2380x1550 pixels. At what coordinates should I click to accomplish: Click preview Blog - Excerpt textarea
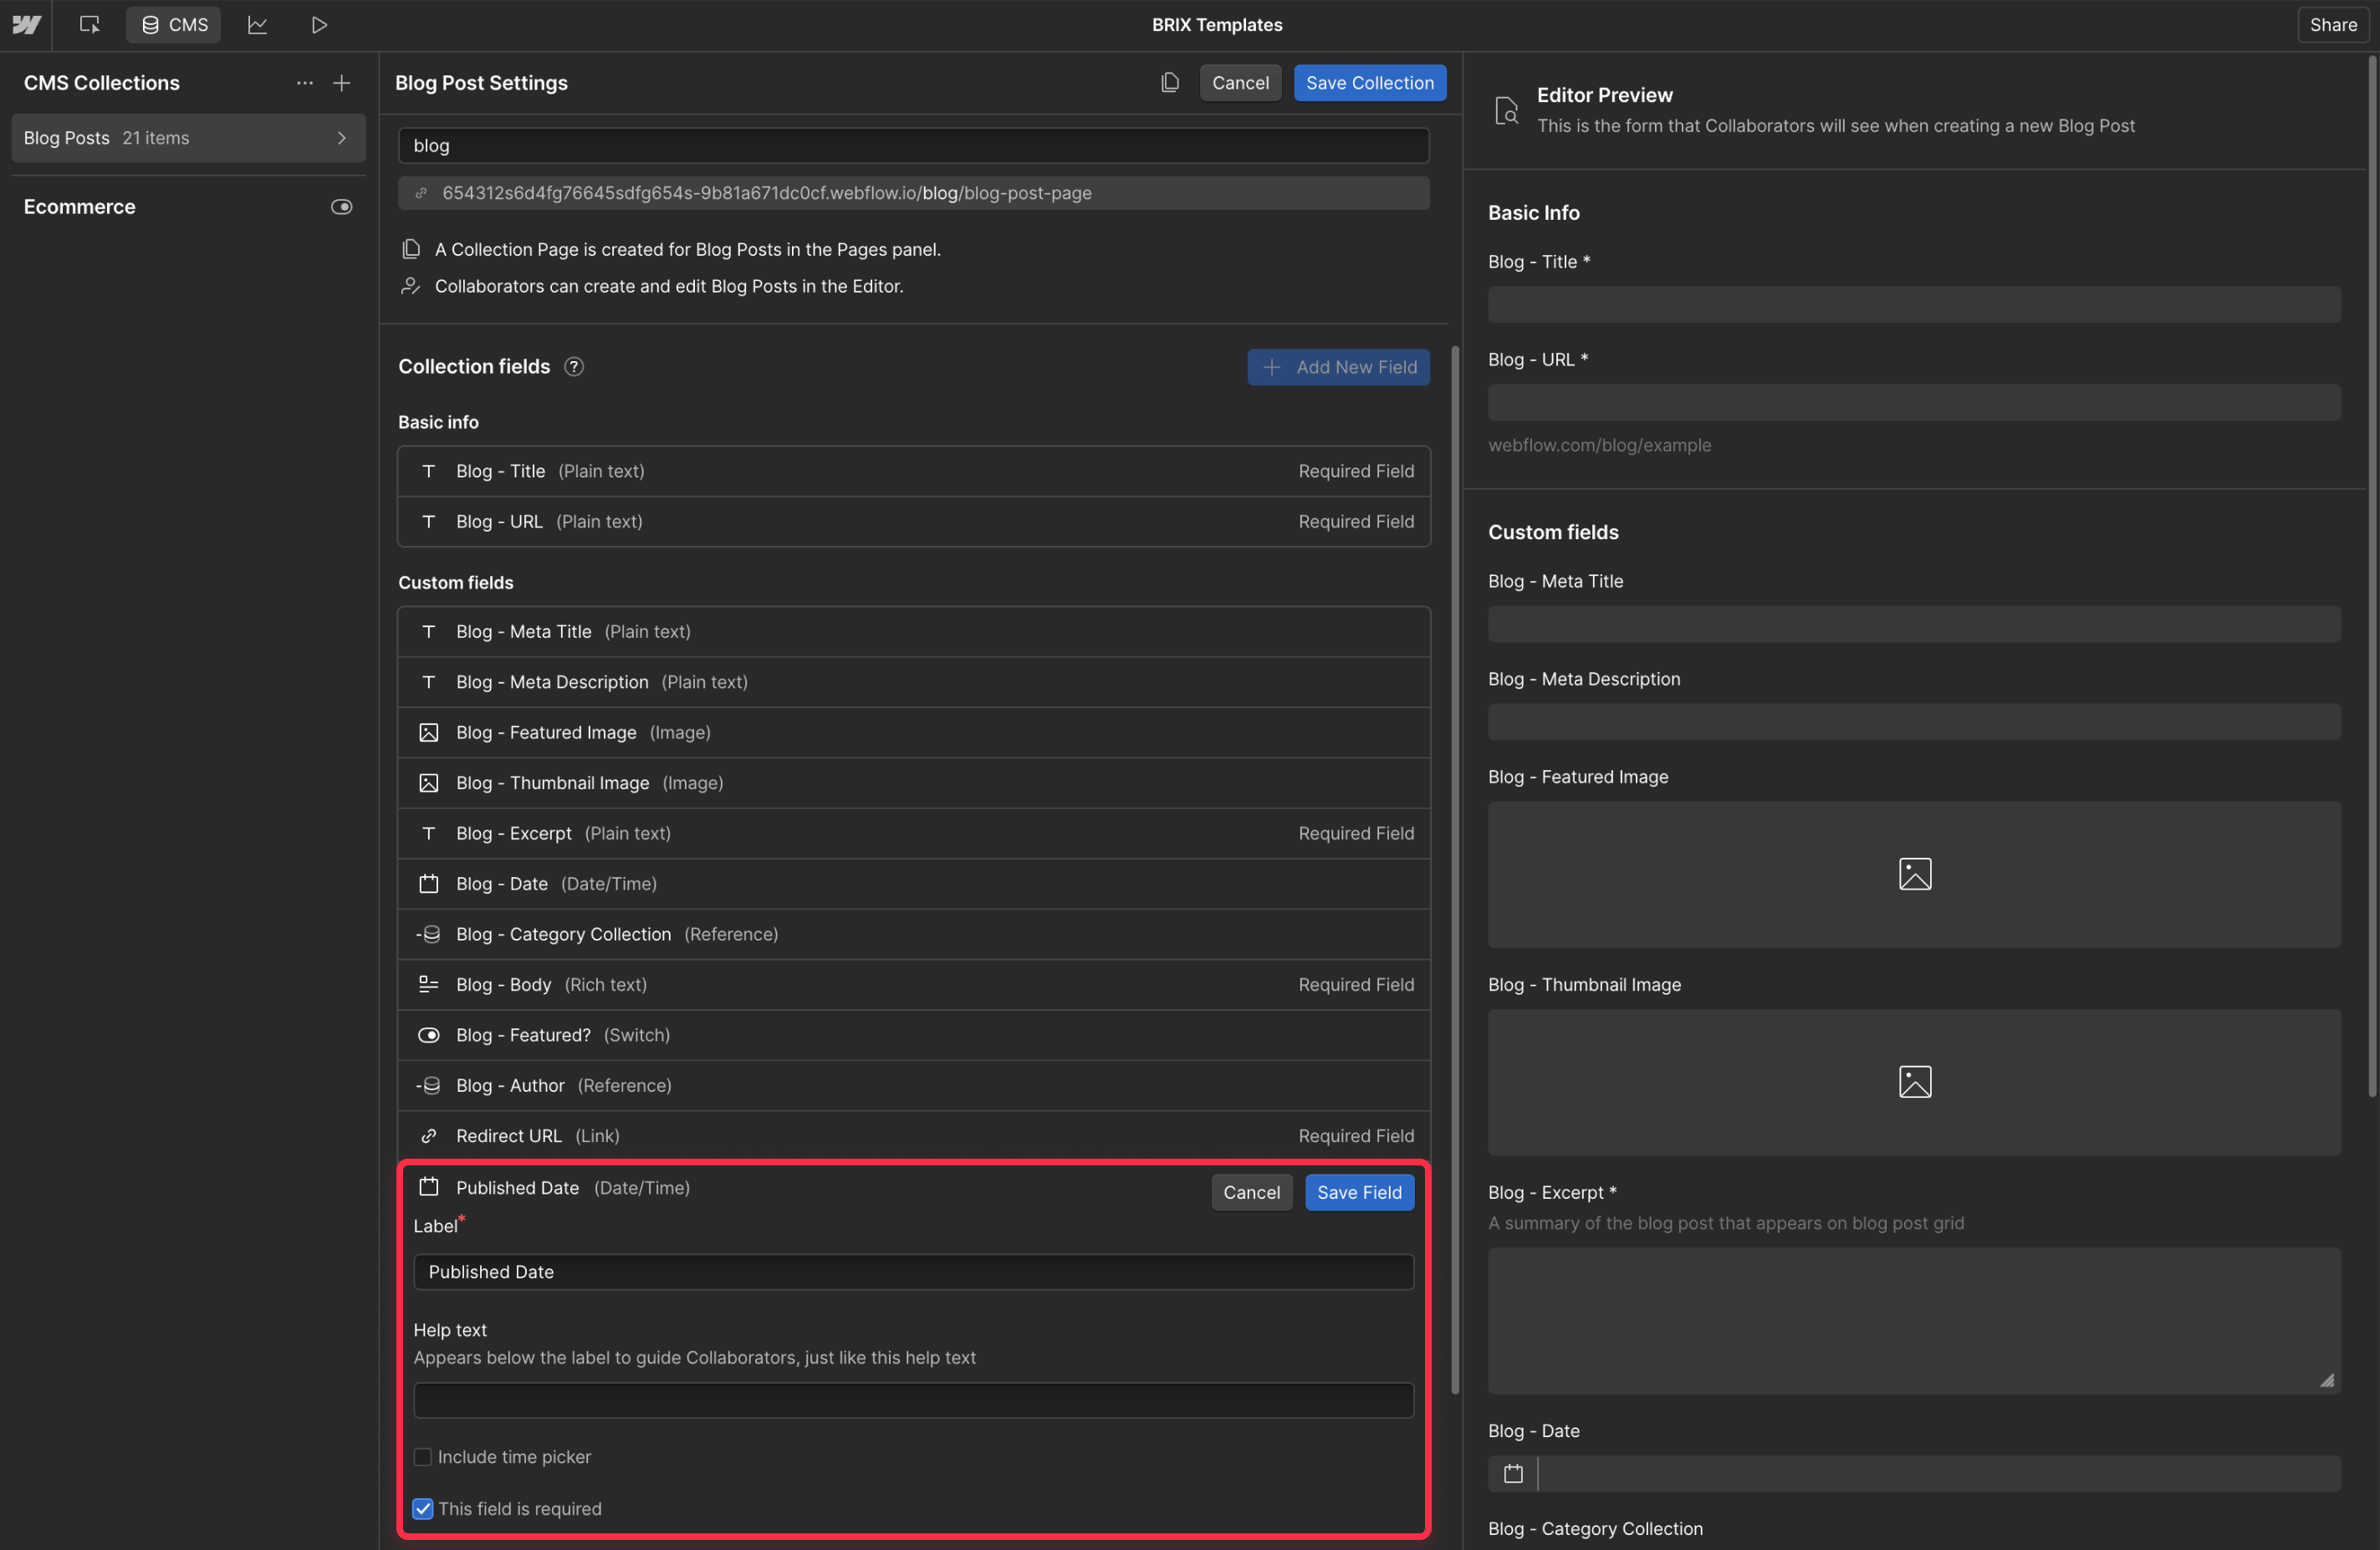point(1913,1321)
